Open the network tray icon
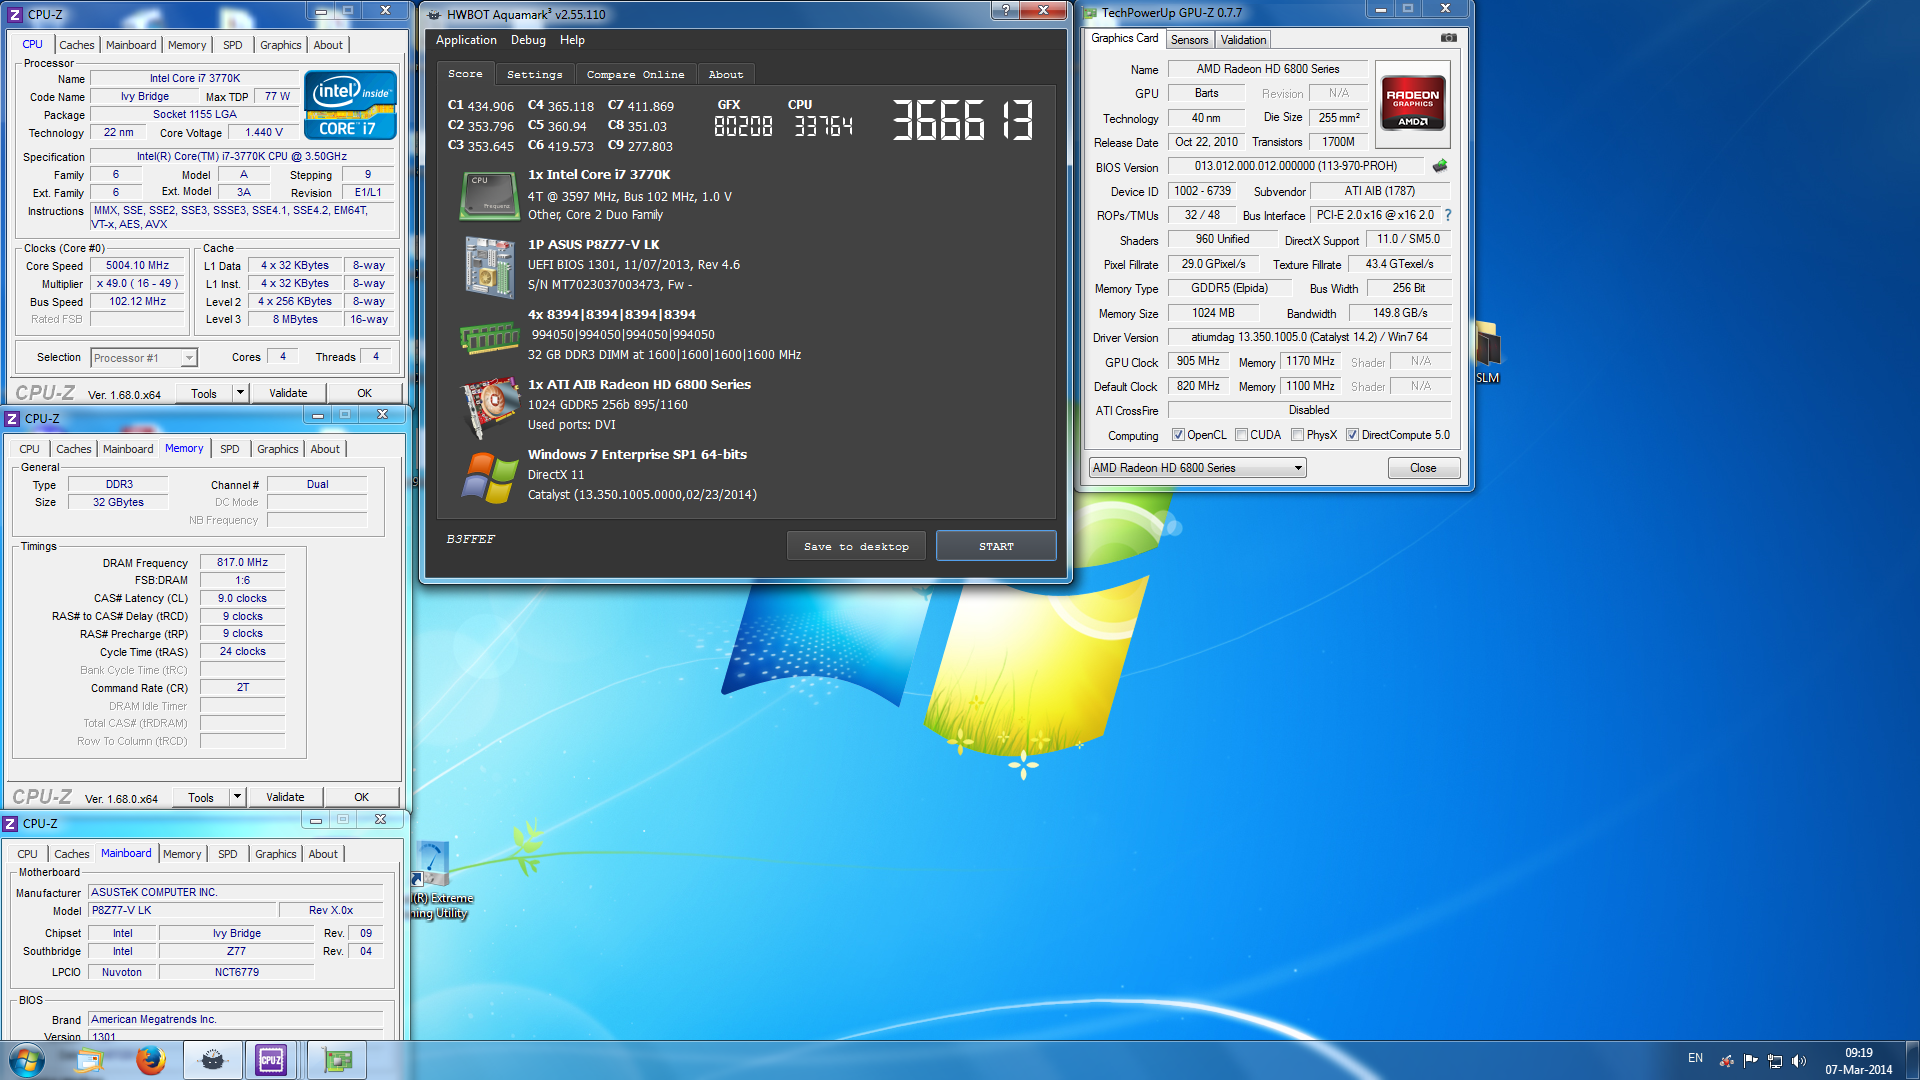Screen dimensions: 1920x1080 pos(1775,1061)
